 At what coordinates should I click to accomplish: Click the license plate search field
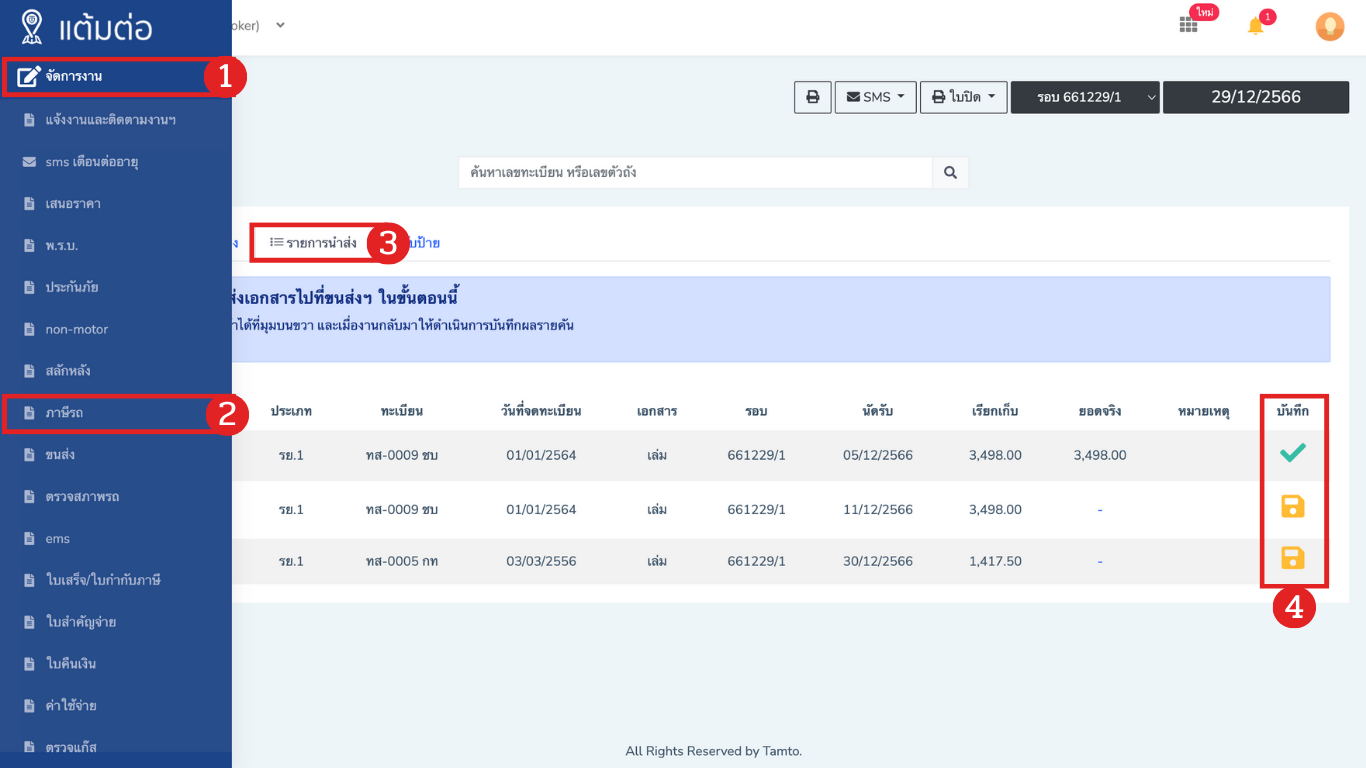click(x=696, y=172)
